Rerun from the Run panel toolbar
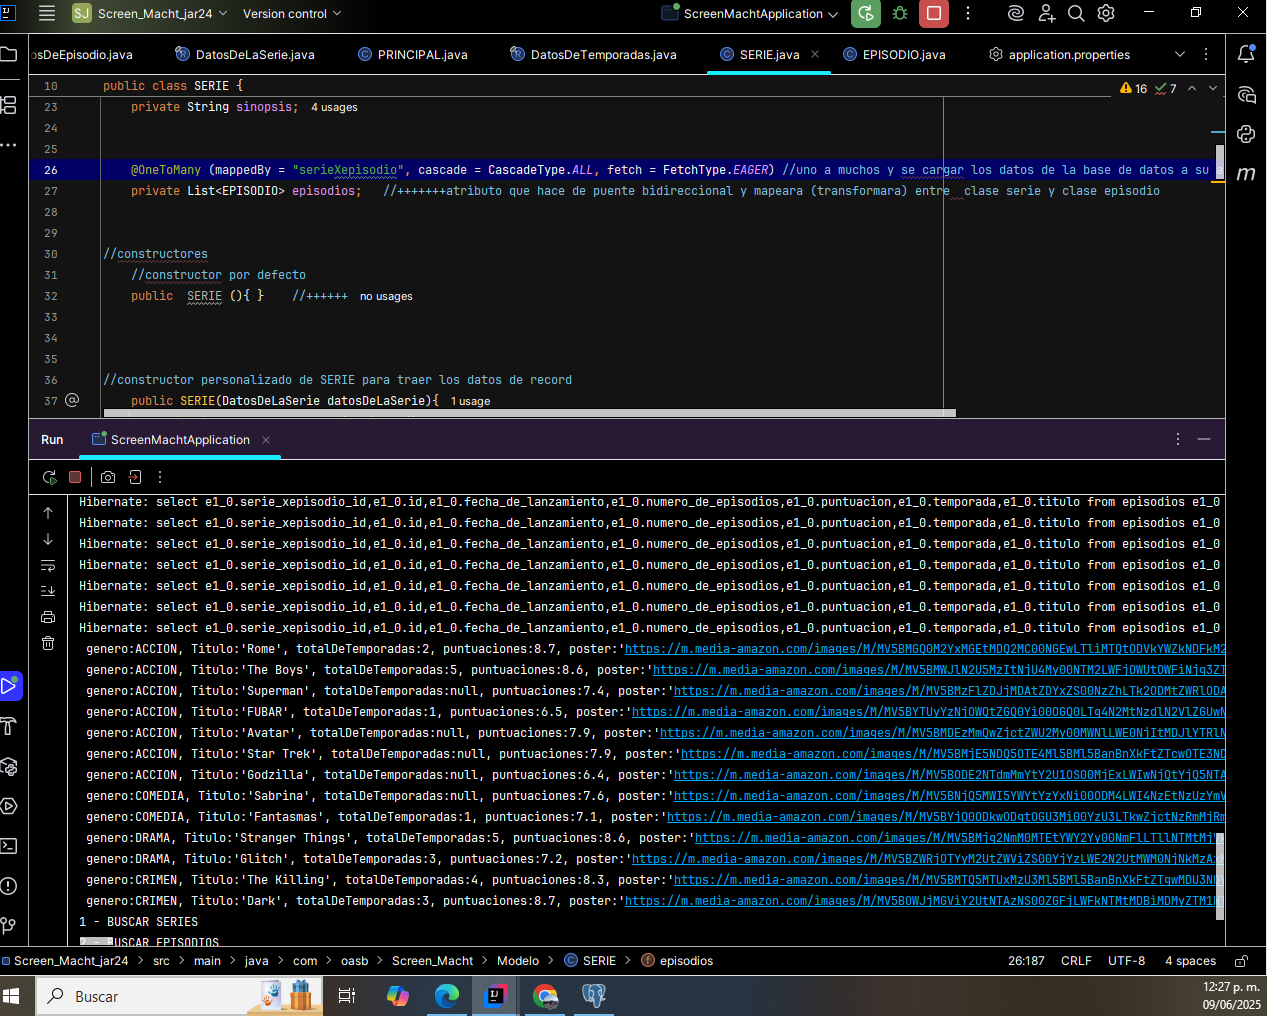Viewport: 1267px width, 1016px height. pyautogui.click(x=49, y=477)
